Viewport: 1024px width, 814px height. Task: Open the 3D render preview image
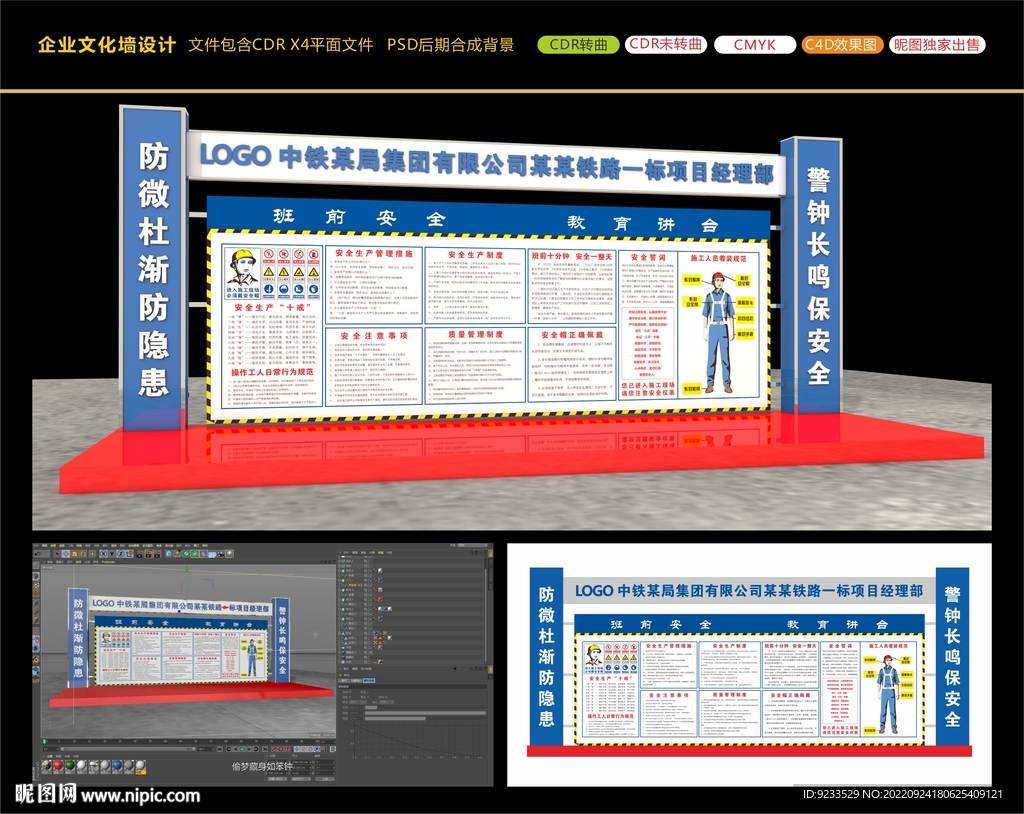tap(512, 310)
